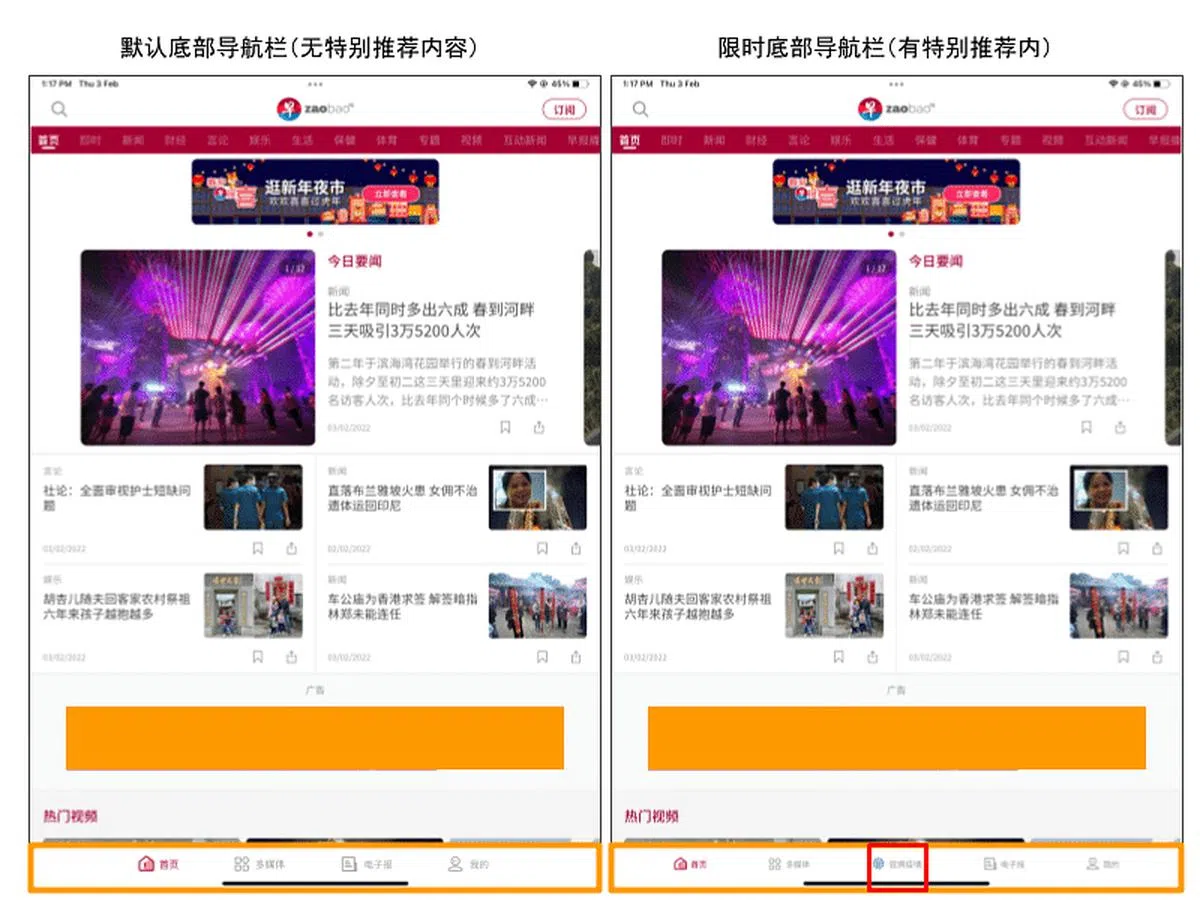This screenshot has height=900, width=1200.
Task: Switch to the 体育 tab in the right screen
Action: click(x=967, y=141)
